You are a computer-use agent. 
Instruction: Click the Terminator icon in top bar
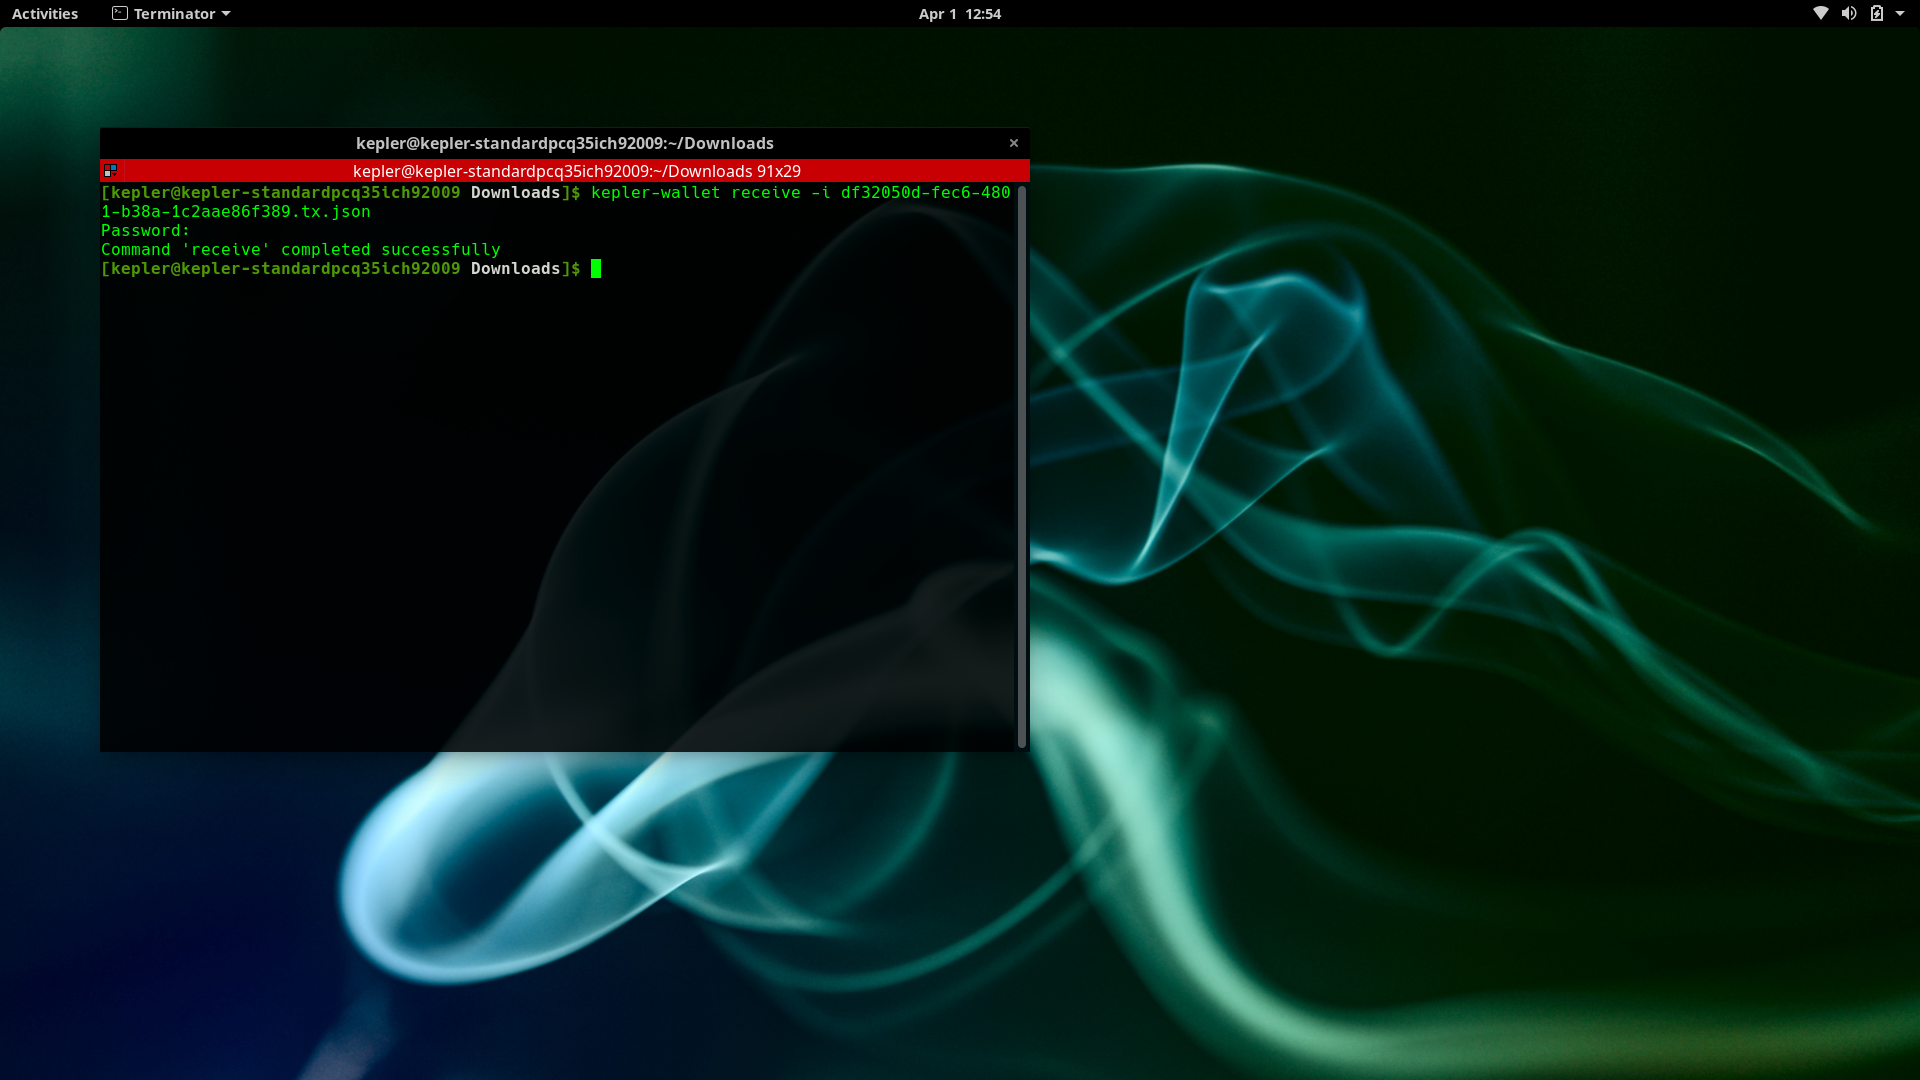120,14
